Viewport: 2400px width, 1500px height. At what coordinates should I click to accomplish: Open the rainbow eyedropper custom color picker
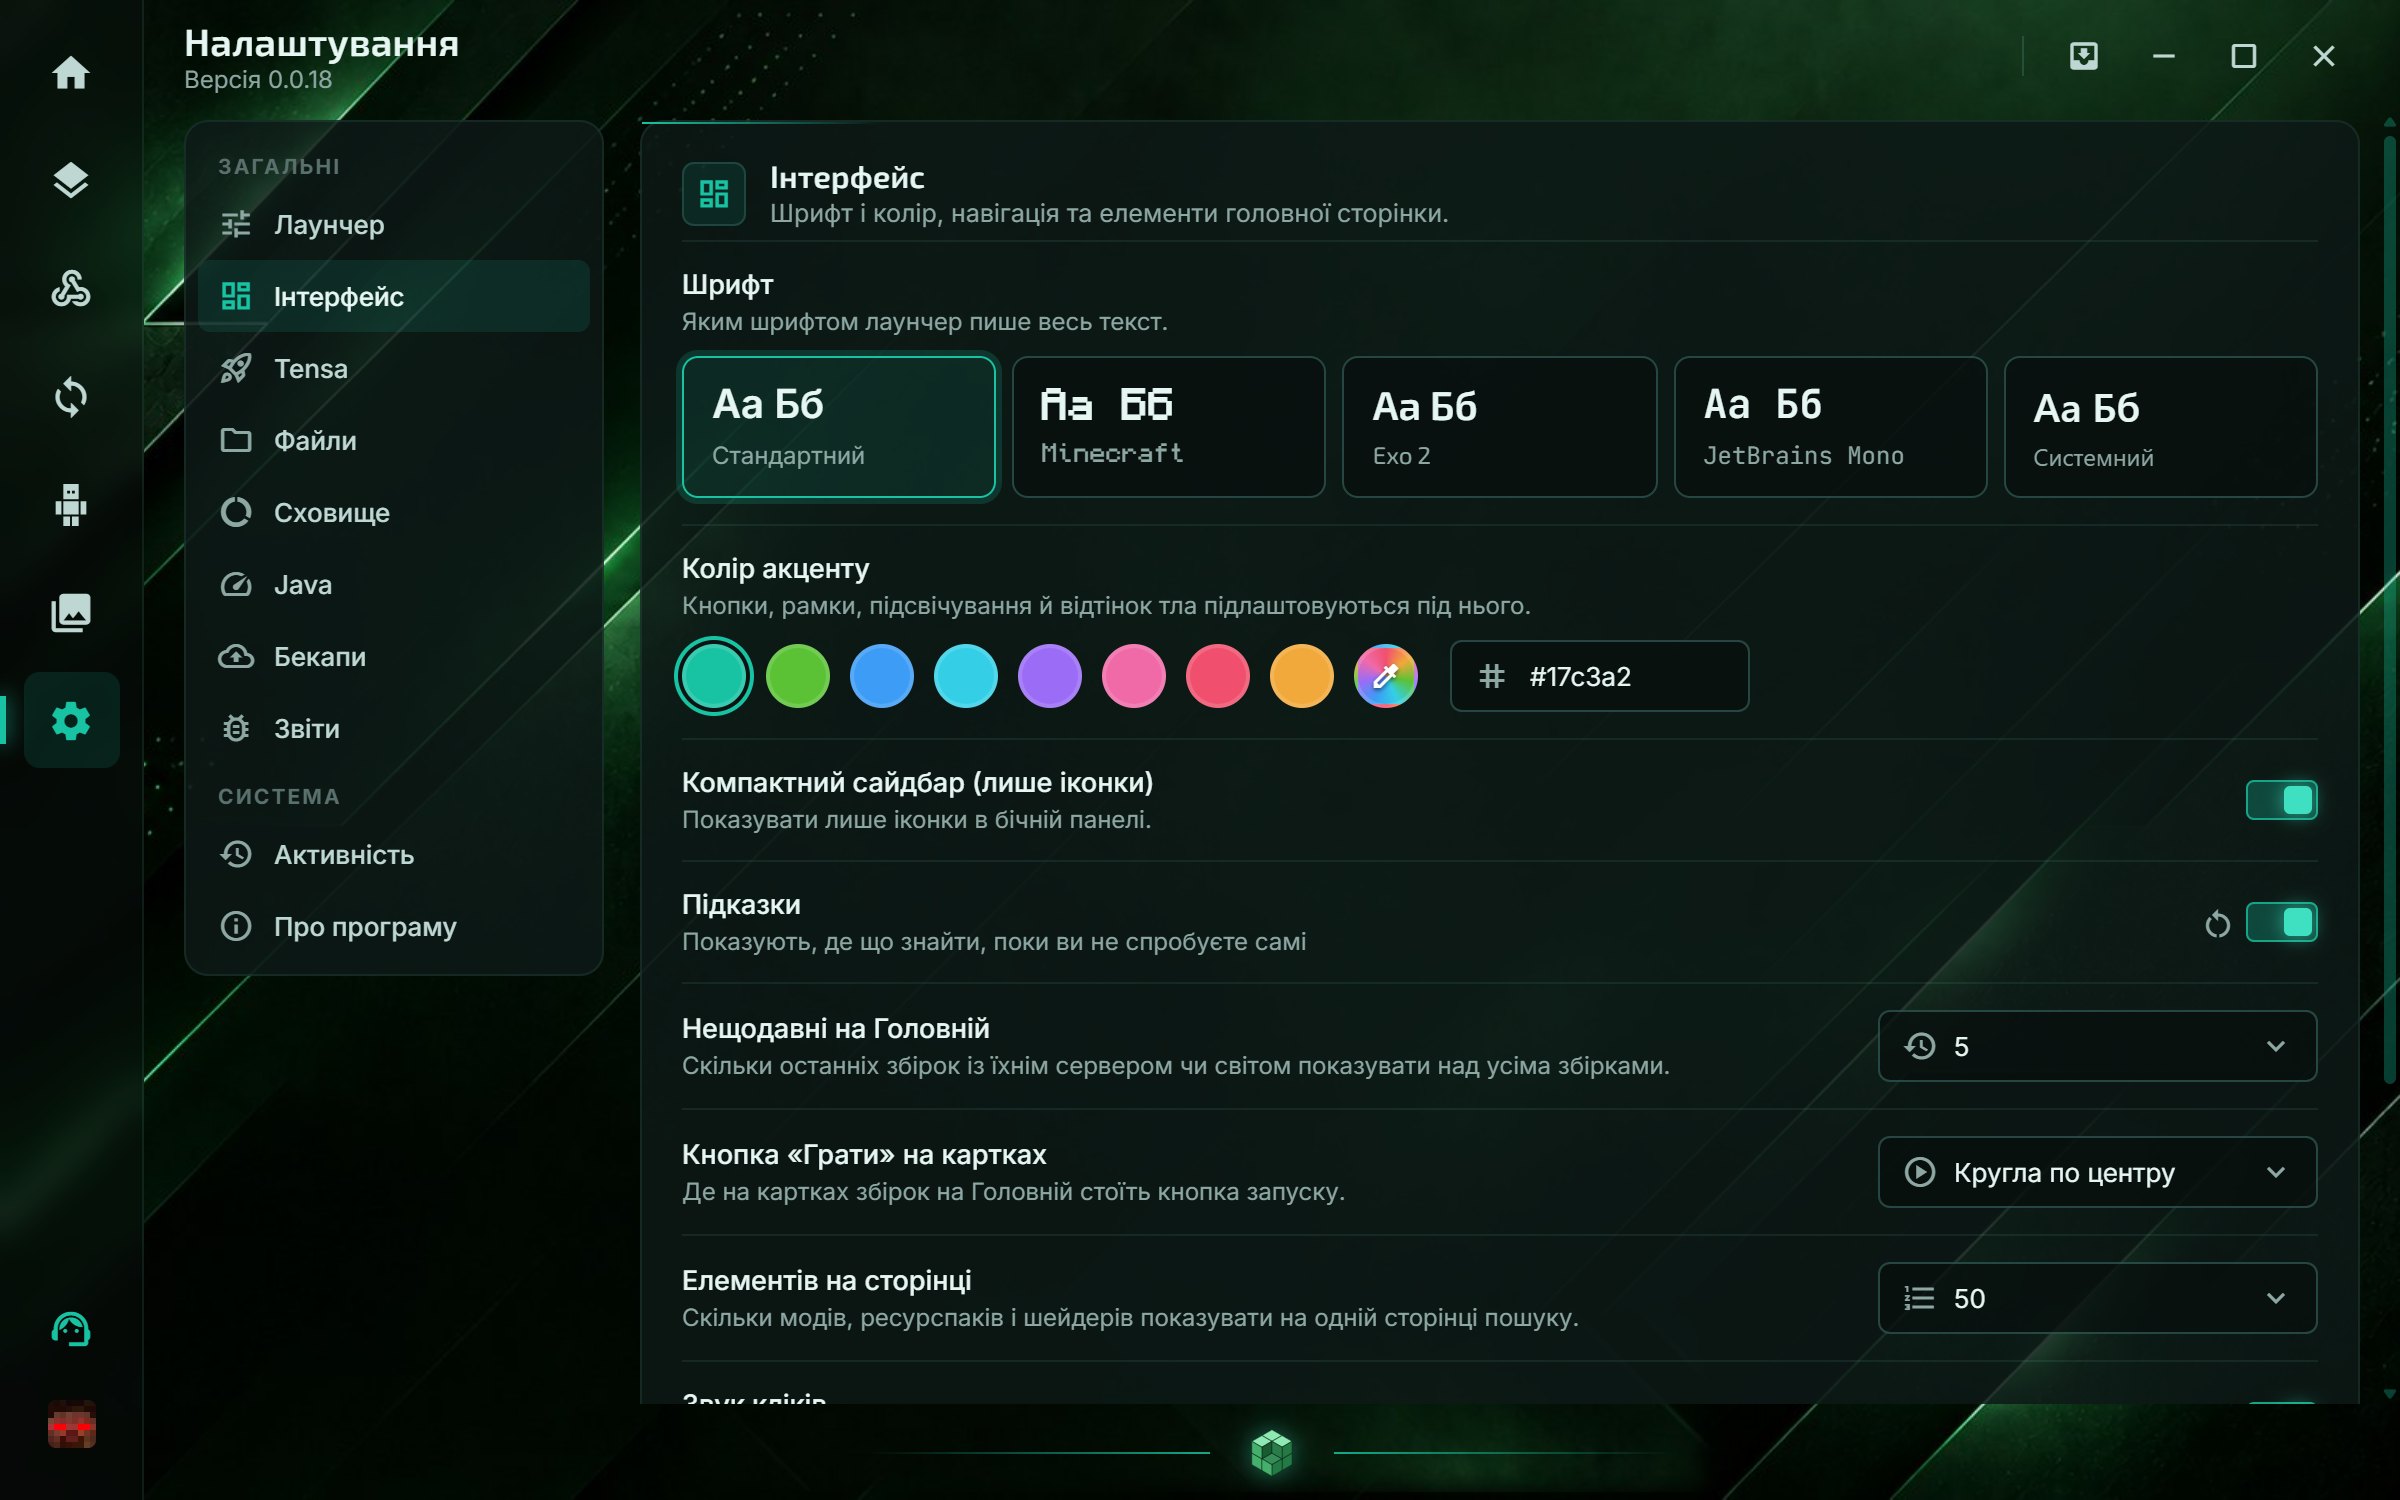point(1386,676)
